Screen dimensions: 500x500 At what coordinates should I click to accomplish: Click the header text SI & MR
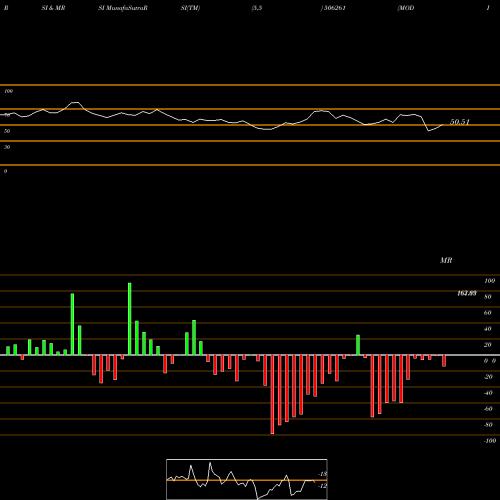[53, 8]
